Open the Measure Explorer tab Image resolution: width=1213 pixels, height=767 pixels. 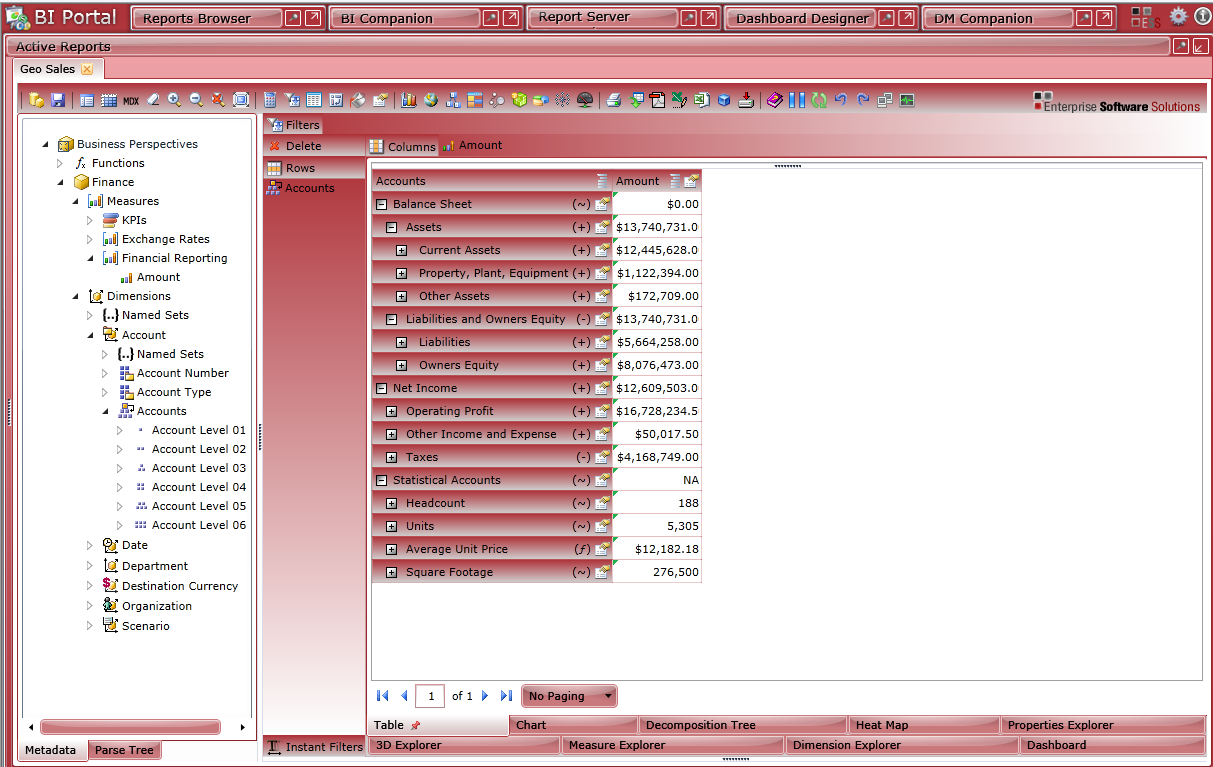[x=671, y=745]
